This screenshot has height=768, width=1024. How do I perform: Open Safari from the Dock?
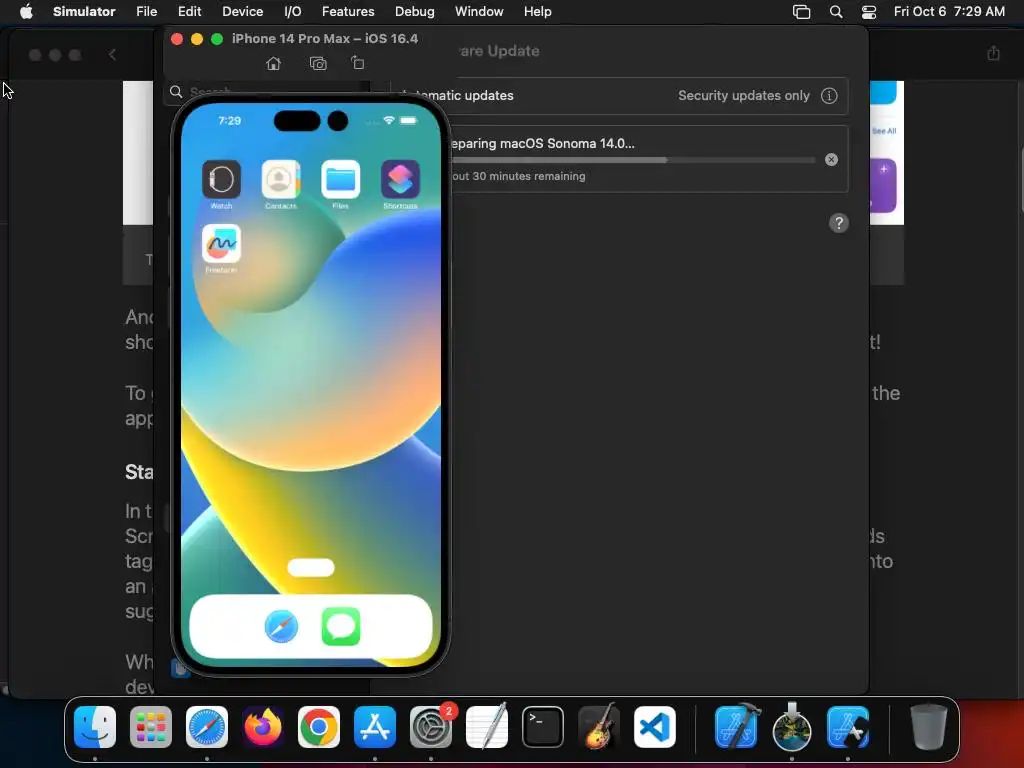(207, 727)
